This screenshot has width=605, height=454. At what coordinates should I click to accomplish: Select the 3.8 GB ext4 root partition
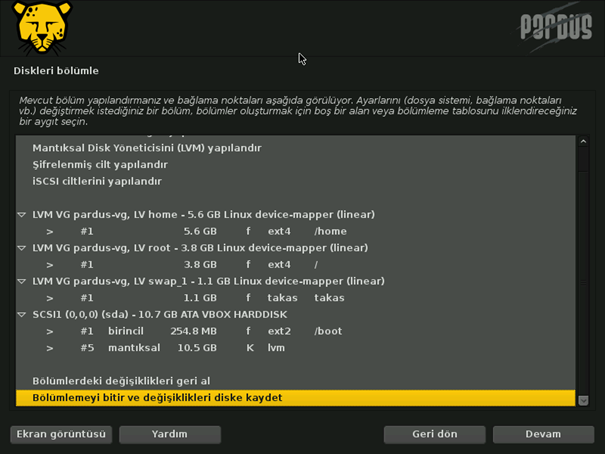200,265
